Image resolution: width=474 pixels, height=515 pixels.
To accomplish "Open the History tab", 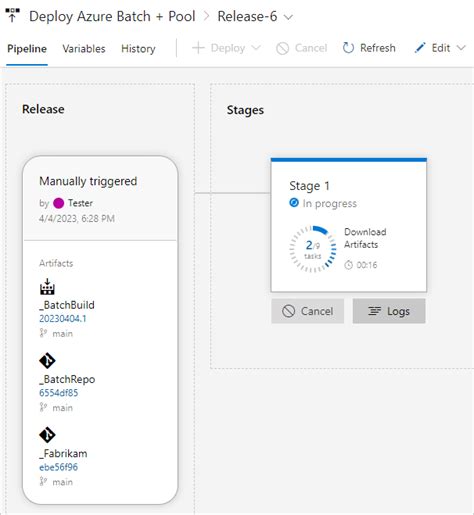I will 138,49.
